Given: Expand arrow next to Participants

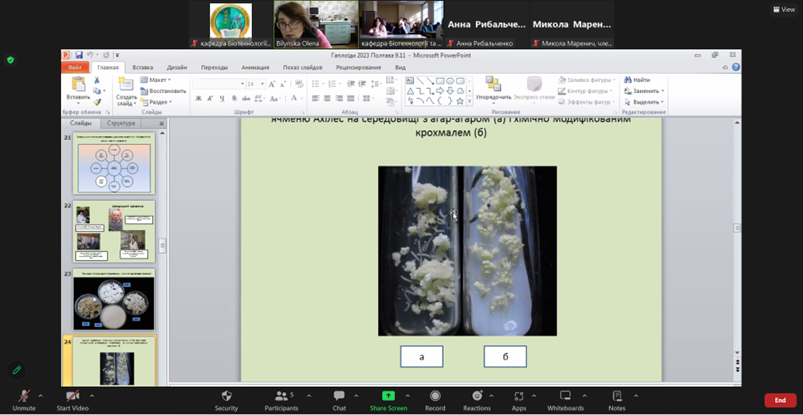Looking at the screenshot, I should coord(309,396).
